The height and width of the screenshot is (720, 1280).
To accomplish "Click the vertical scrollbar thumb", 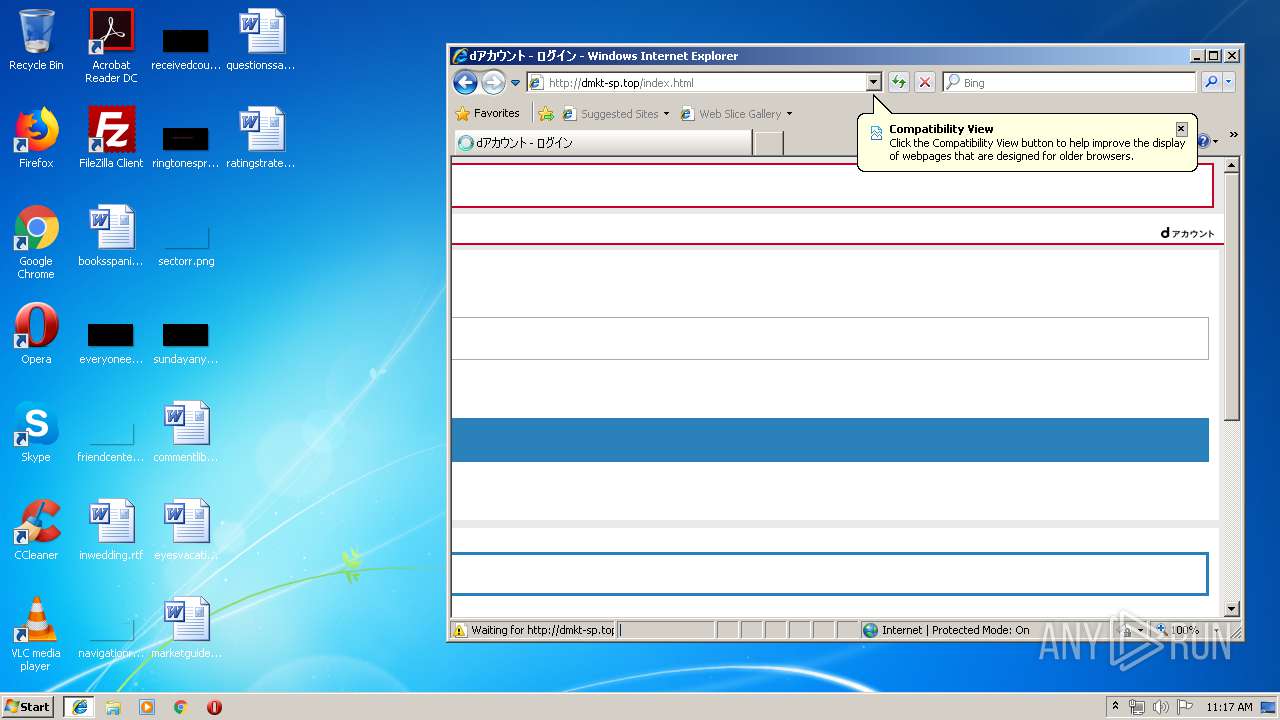I will click(x=1232, y=297).
